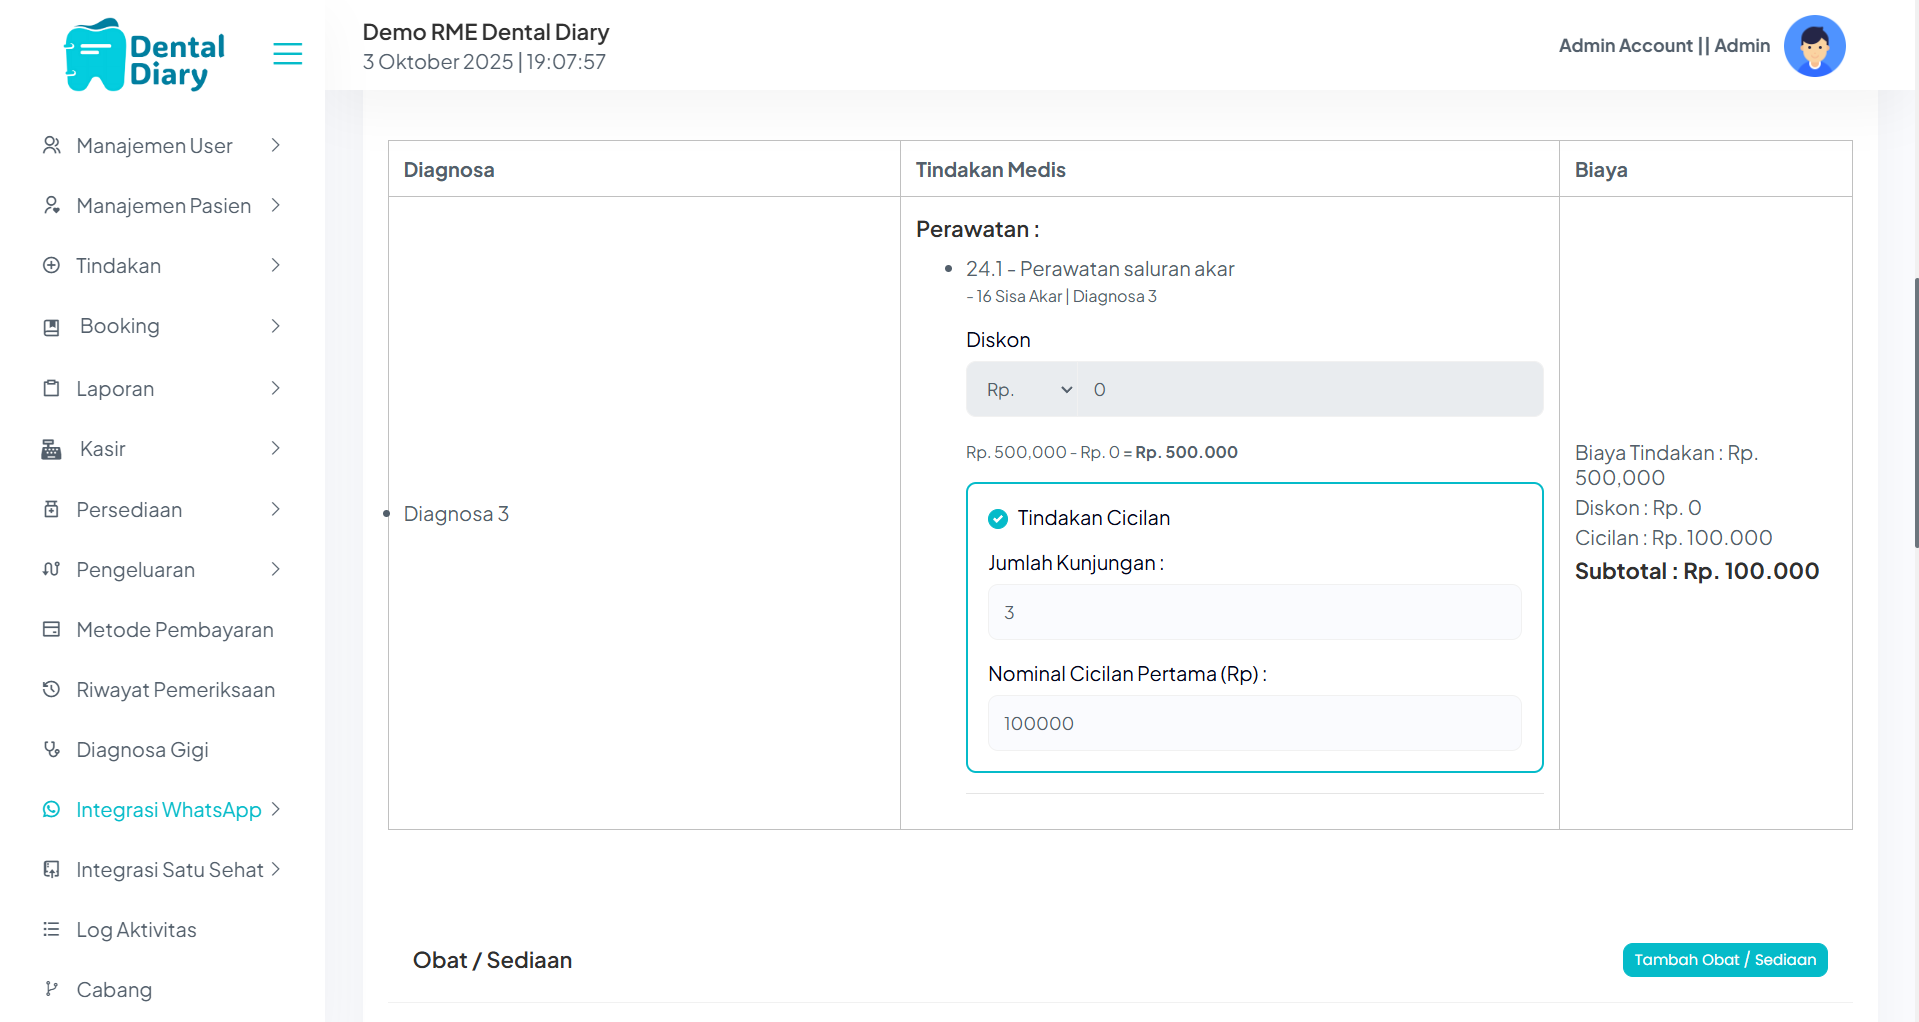Click the Log Aktivitas list icon
1919x1022 pixels.
[x=52, y=929]
